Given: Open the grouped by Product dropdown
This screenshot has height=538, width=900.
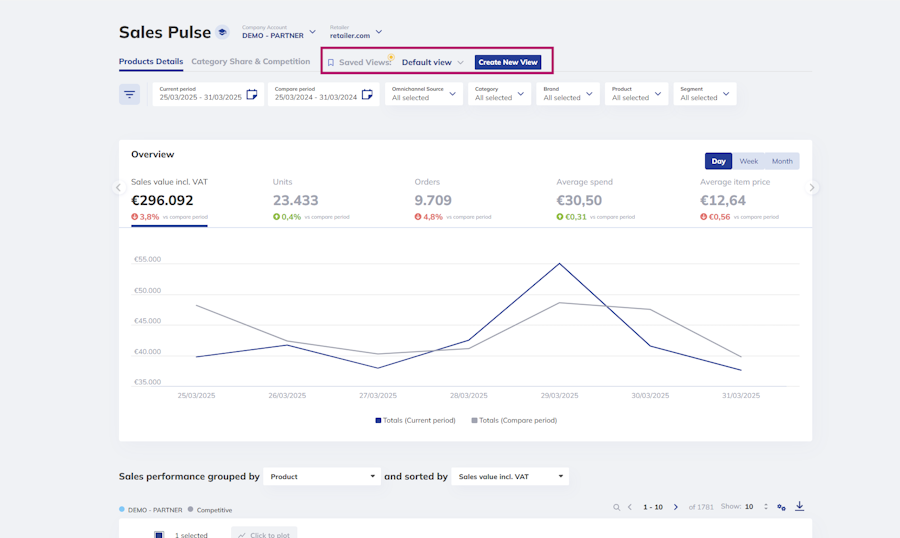Looking at the screenshot, I should click(x=322, y=477).
